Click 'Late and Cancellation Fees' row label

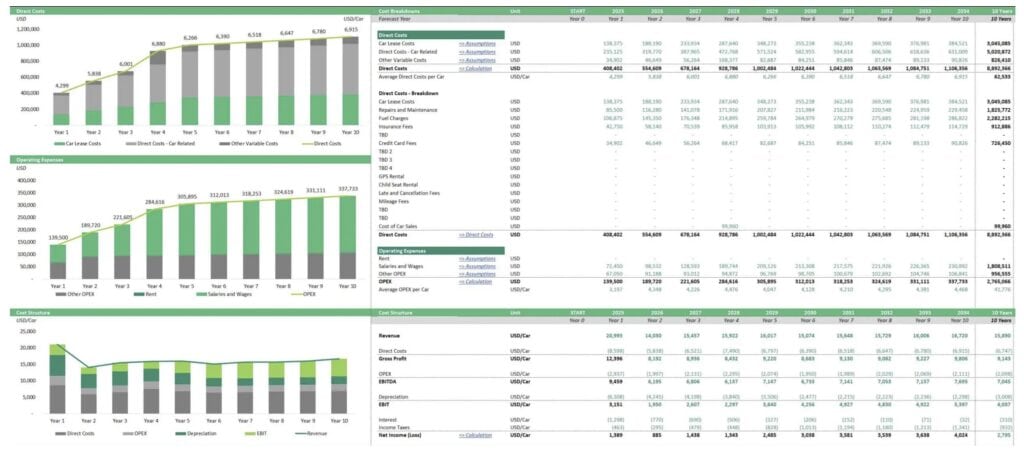(409, 193)
